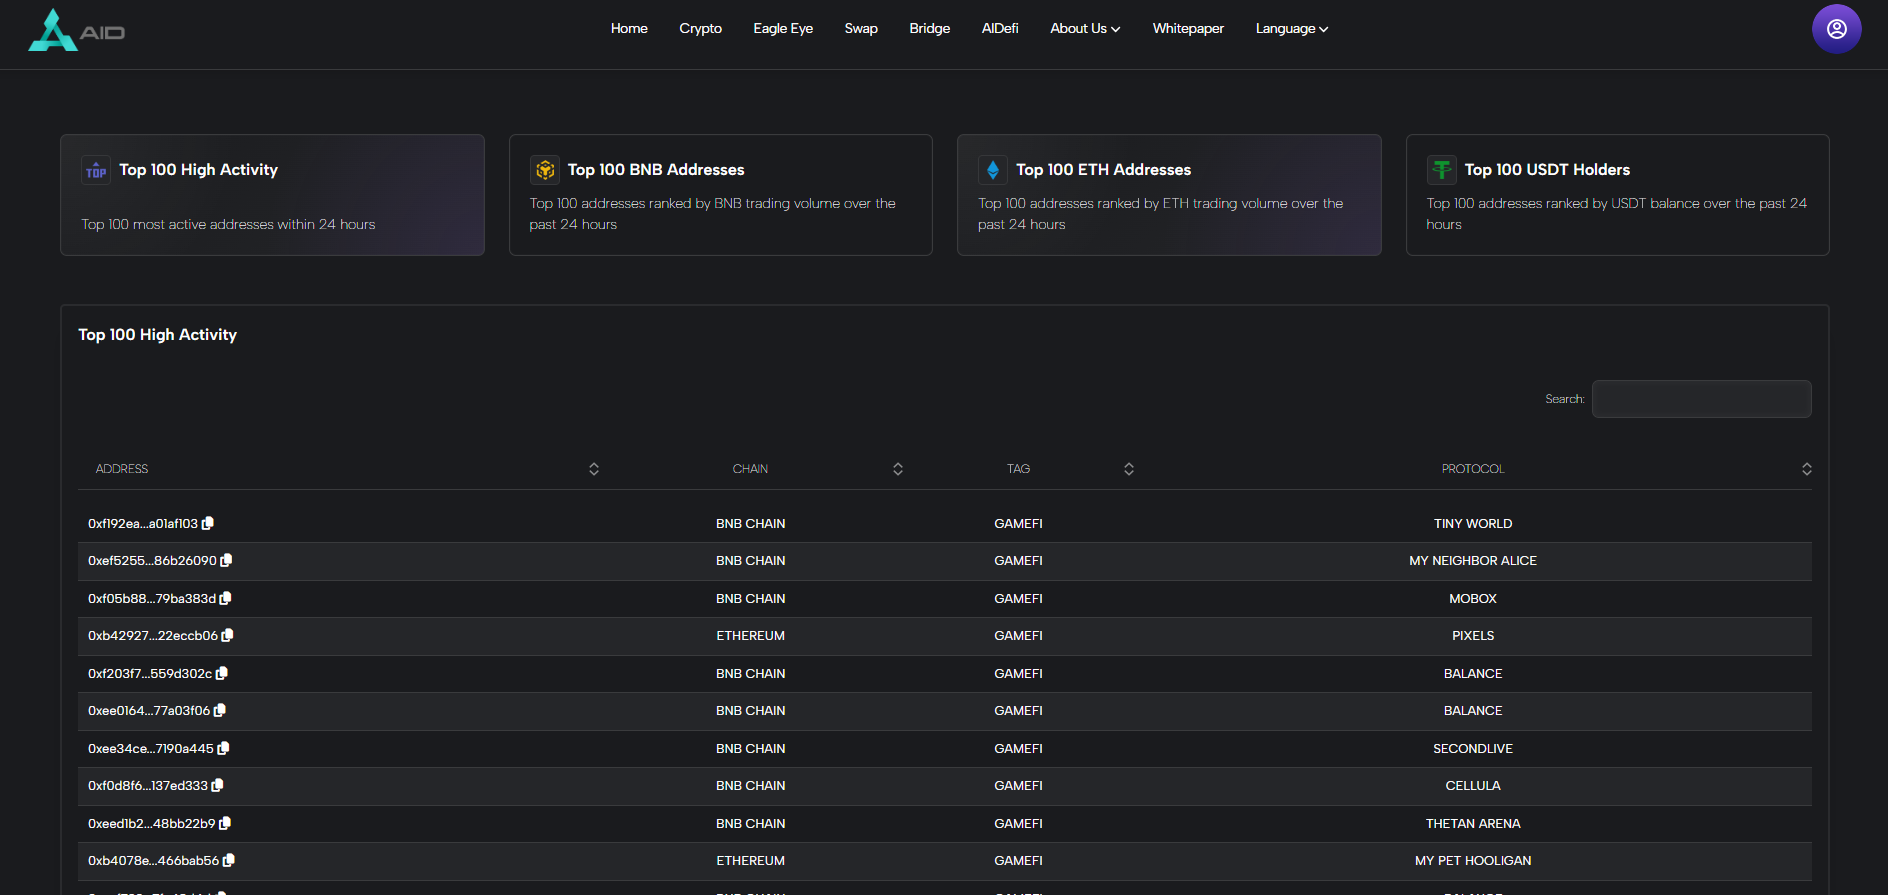Click into the Search input field

1701,399
